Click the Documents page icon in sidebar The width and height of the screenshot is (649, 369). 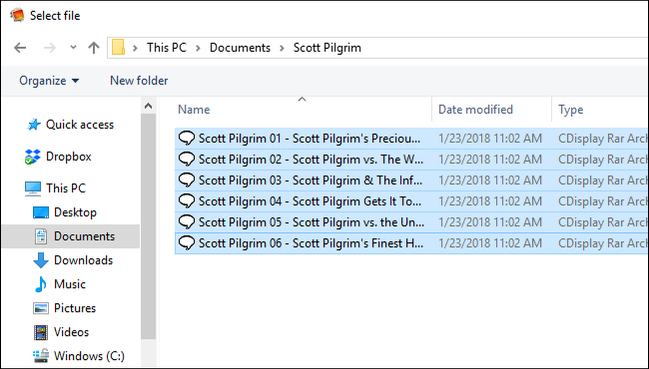tap(41, 236)
